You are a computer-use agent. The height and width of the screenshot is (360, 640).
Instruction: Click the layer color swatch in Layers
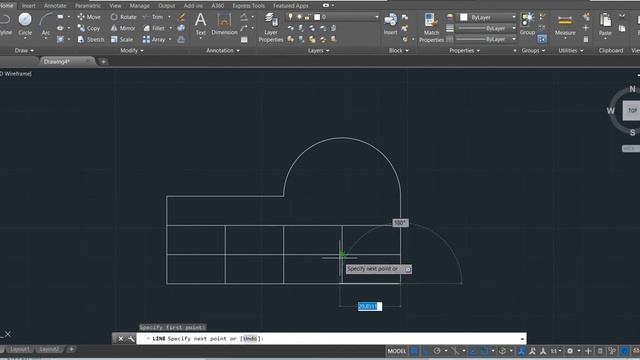(317, 17)
